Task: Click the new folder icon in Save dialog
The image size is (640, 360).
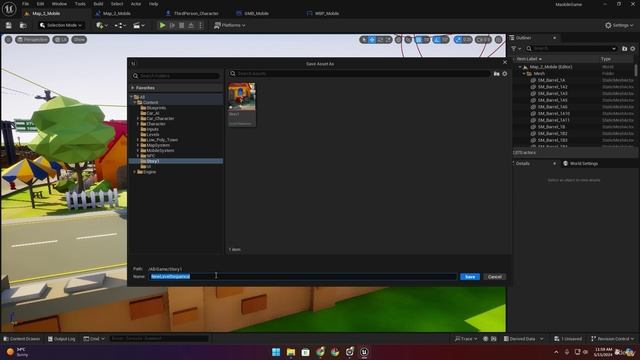Action: click(x=496, y=74)
